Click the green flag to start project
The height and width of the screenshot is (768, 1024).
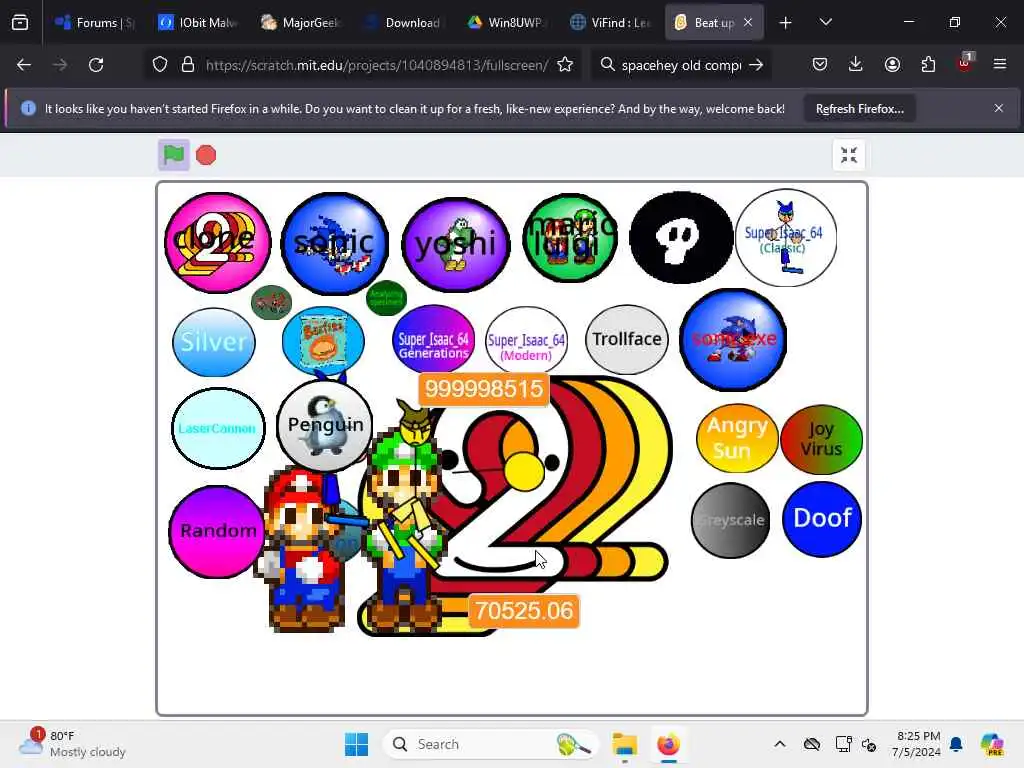click(174, 155)
